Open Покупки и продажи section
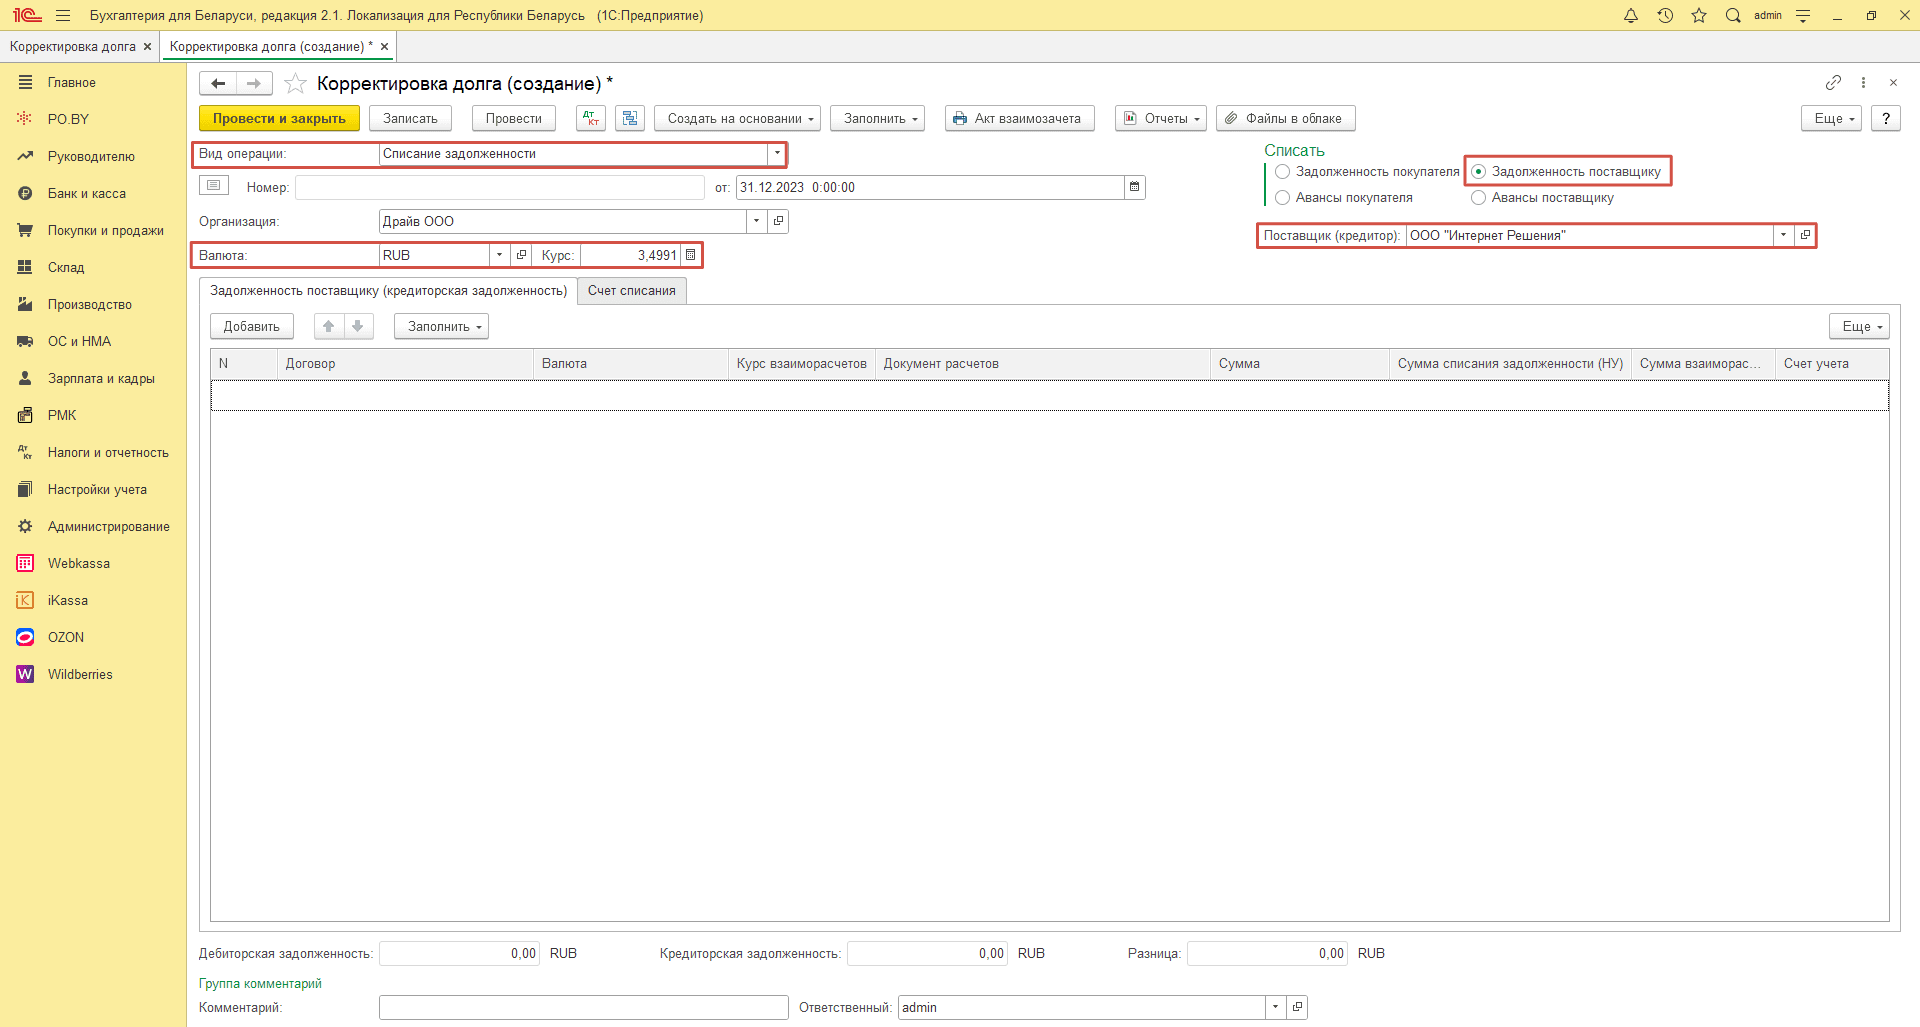This screenshot has width=1920, height=1027. [x=106, y=230]
